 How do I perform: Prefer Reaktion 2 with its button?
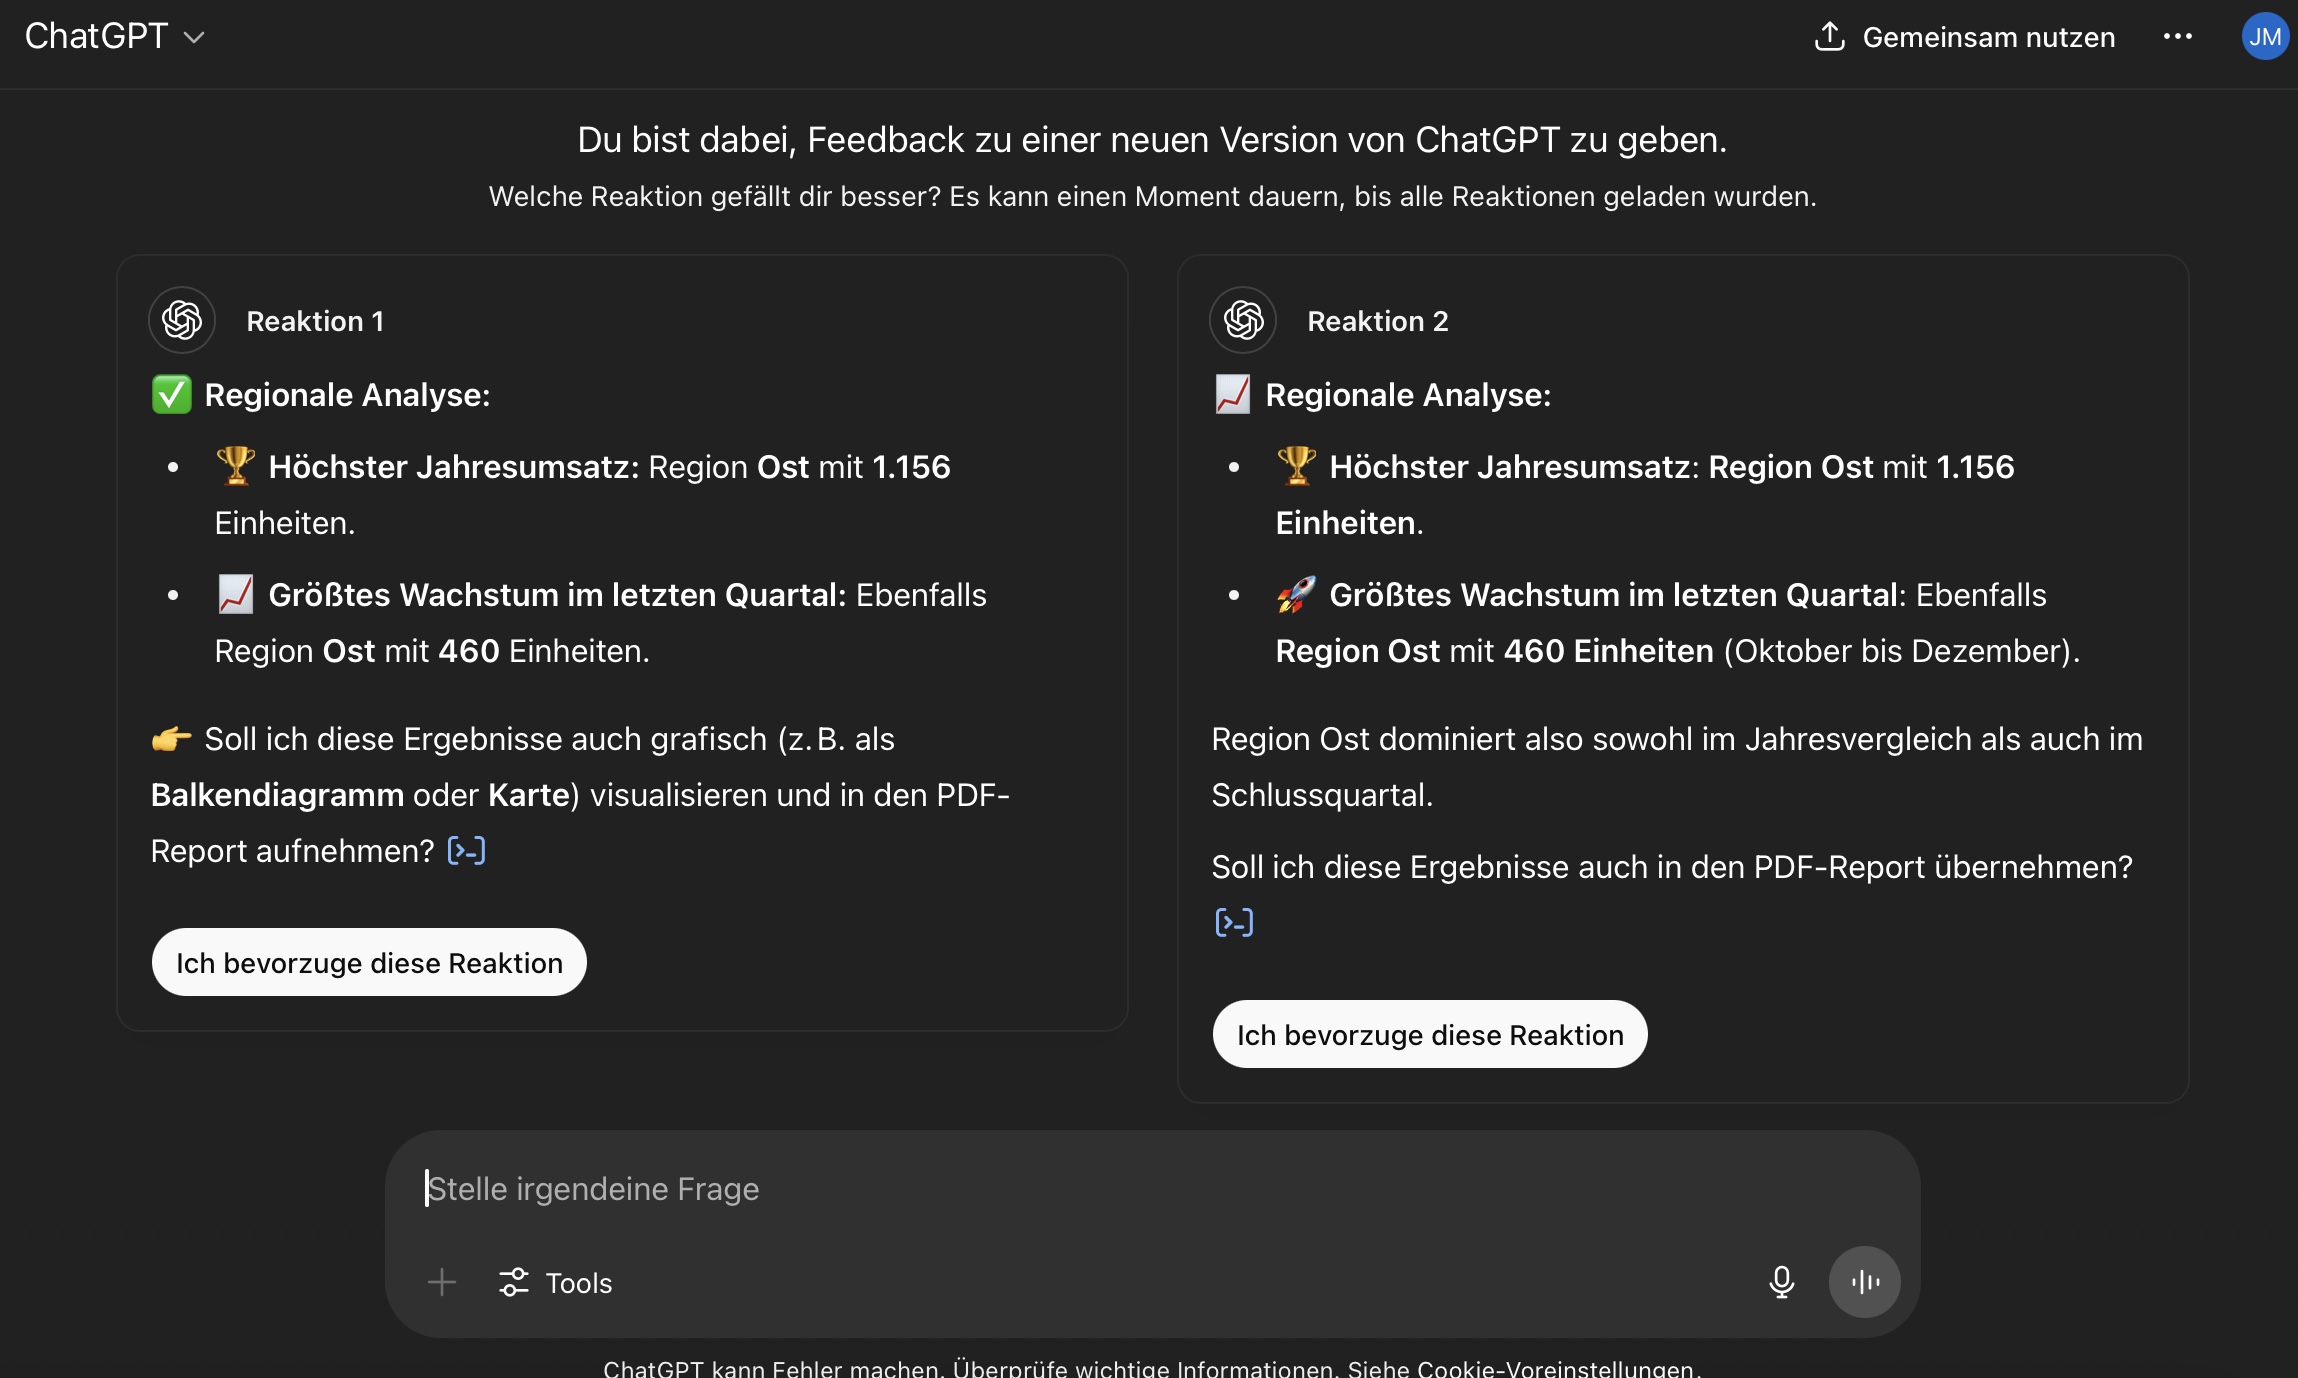pos(1430,1034)
